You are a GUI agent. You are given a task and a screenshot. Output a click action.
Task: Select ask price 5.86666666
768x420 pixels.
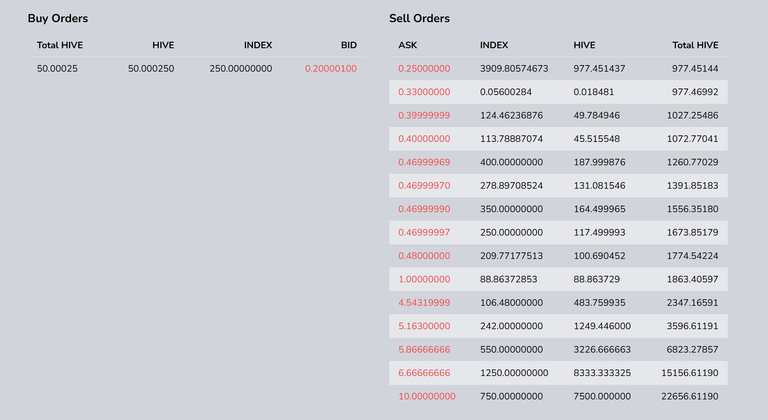point(424,349)
